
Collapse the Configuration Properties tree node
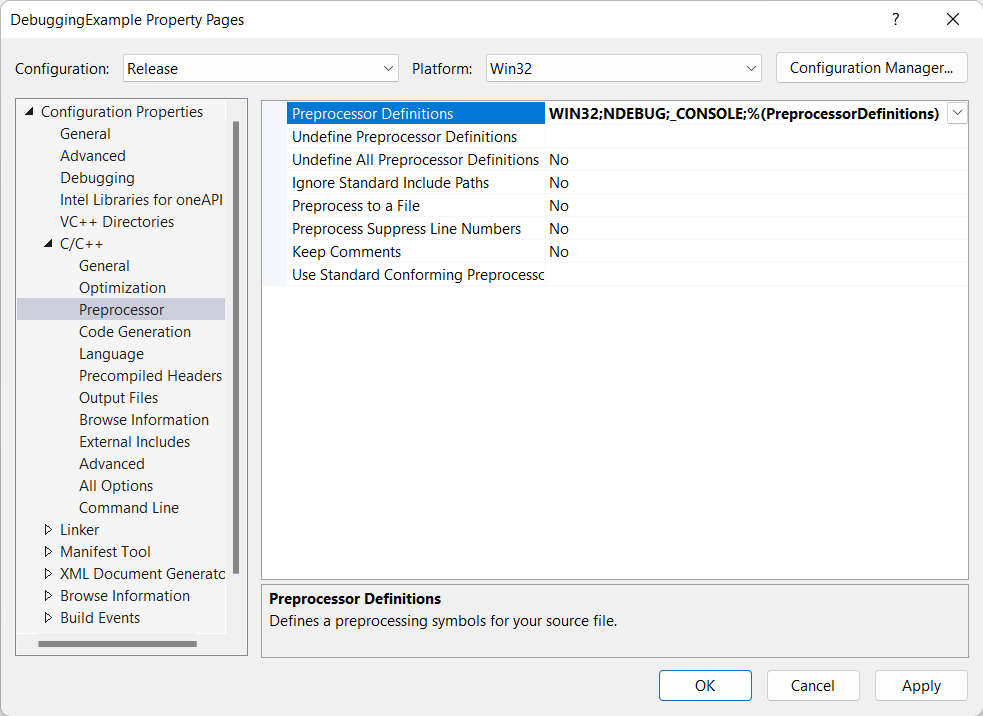point(29,112)
